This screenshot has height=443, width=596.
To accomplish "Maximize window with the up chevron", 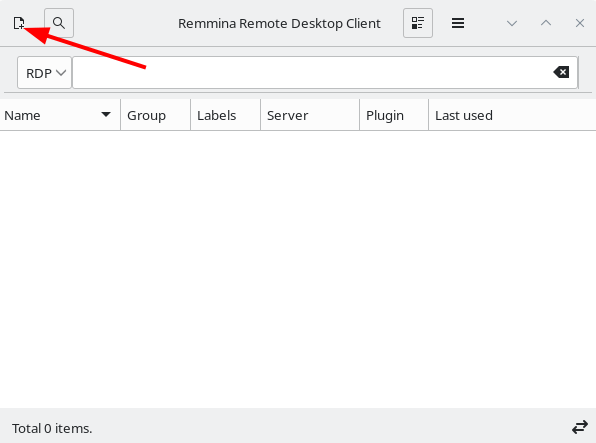I will pos(546,23).
